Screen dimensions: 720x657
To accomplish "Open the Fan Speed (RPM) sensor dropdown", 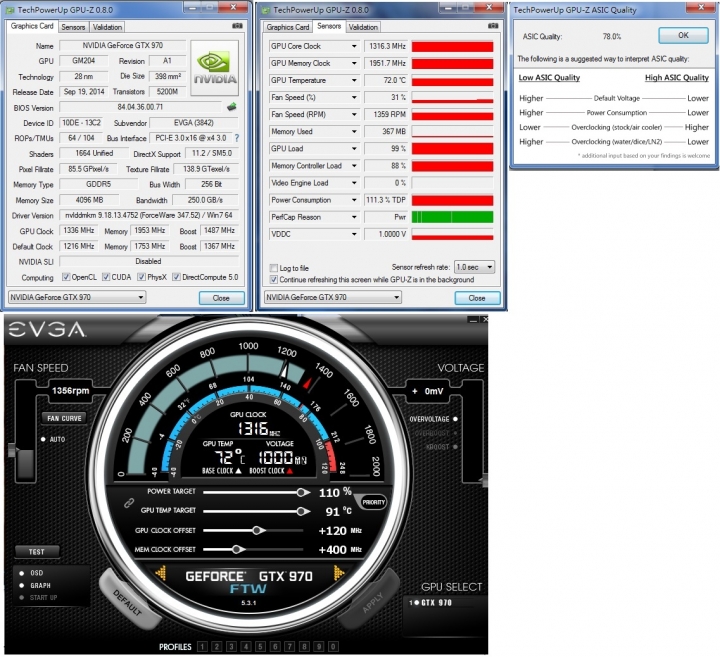I will click(354, 114).
